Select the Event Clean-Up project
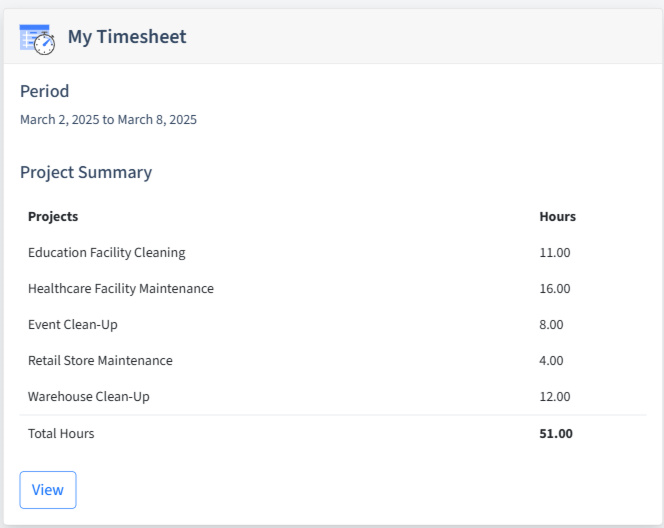 73,325
